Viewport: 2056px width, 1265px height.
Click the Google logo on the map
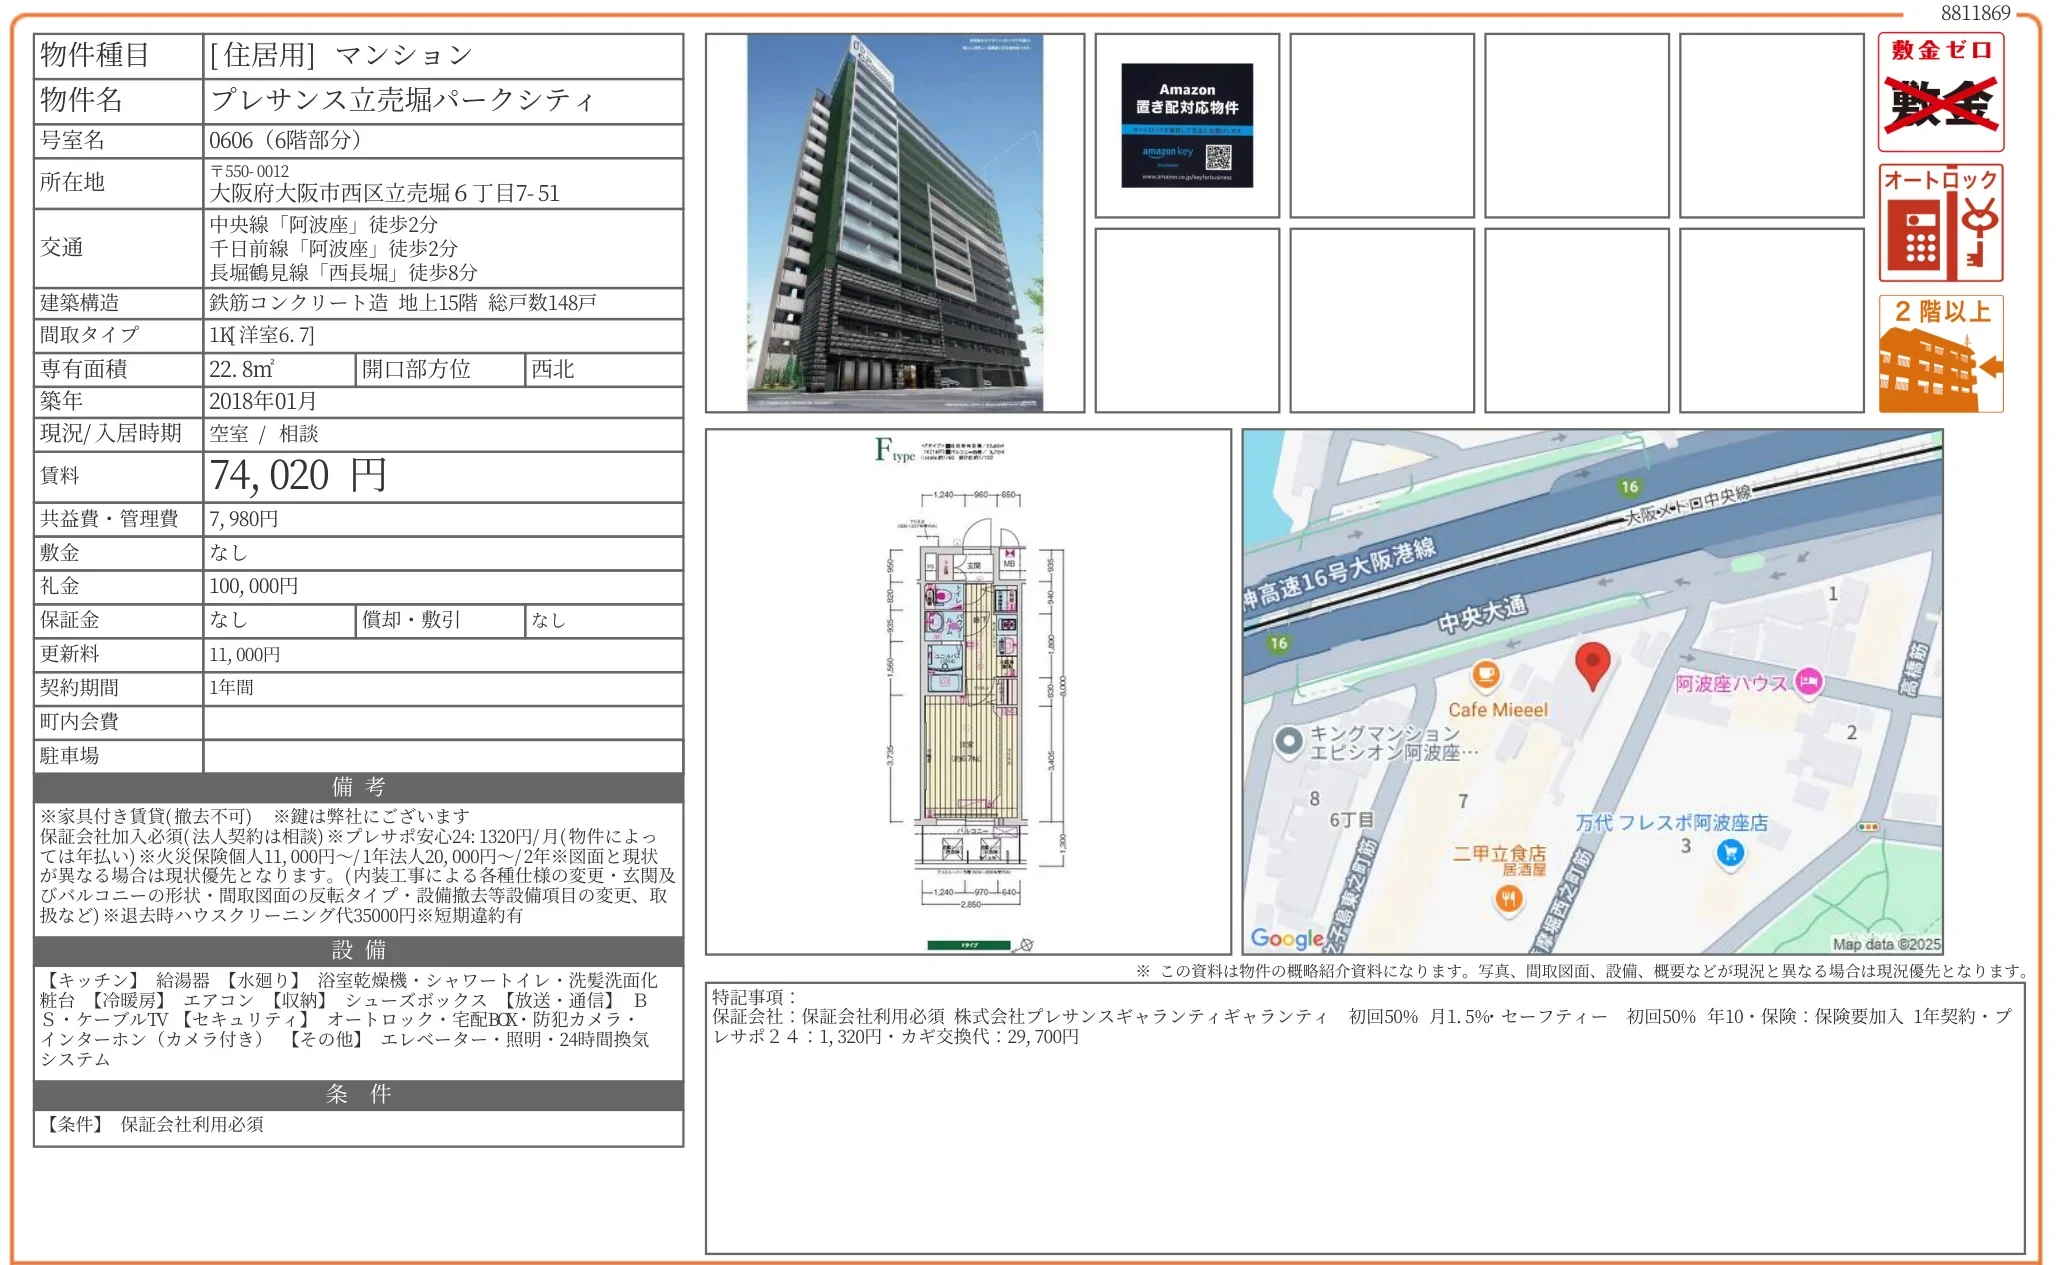(1286, 938)
